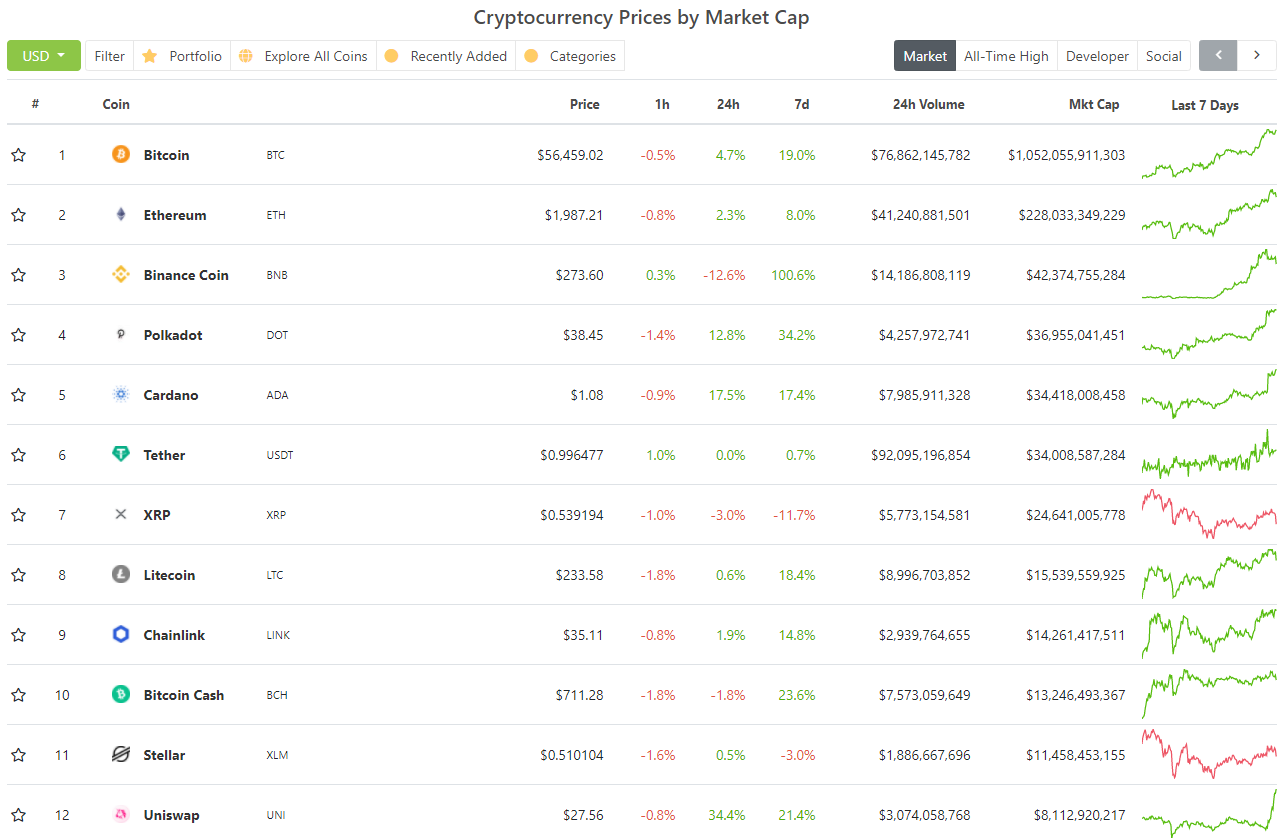Viewport: 1284px width, 838px height.
Task: Add Litecoin to favorites via star
Action: click(x=18, y=575)
